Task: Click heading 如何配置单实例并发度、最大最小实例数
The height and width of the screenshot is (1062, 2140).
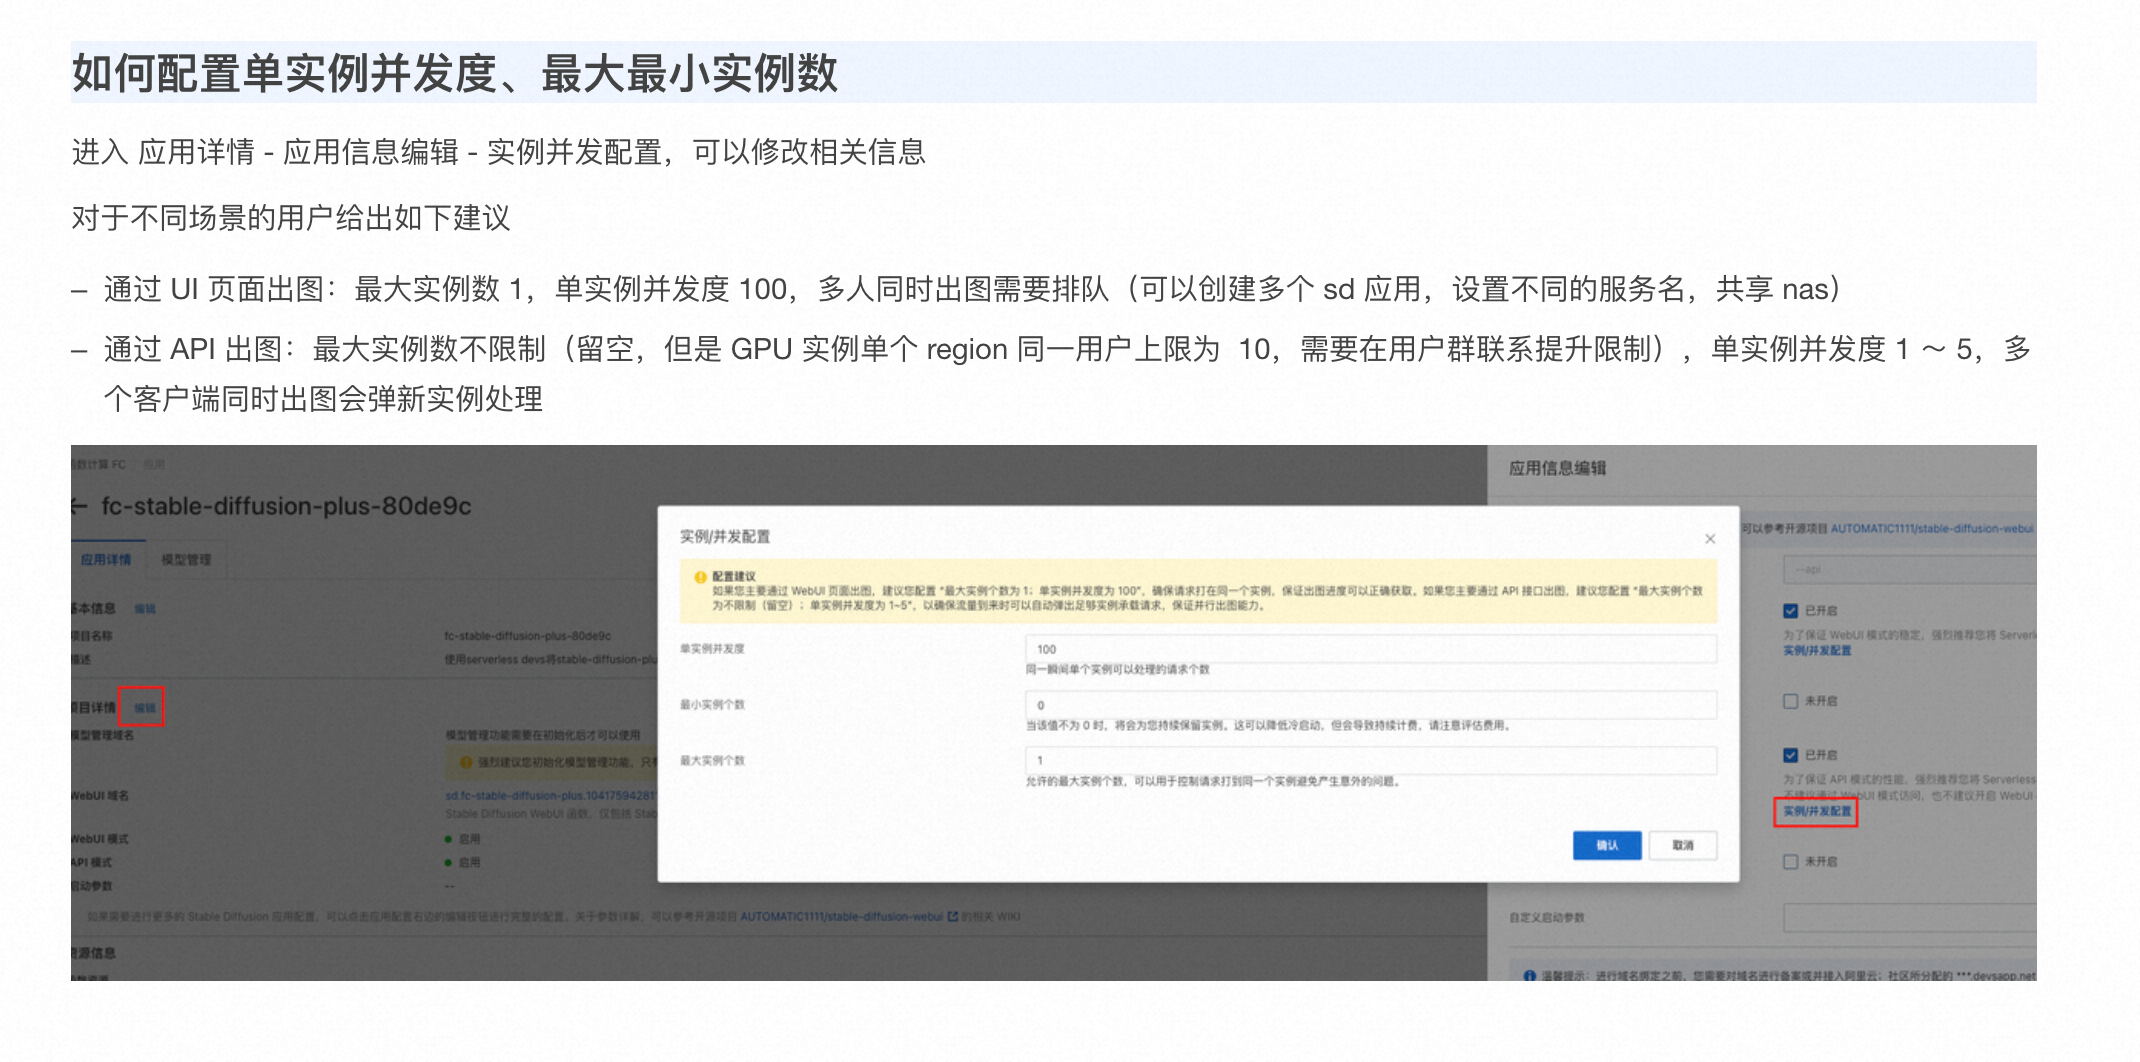Action: (x=455, y=73)
